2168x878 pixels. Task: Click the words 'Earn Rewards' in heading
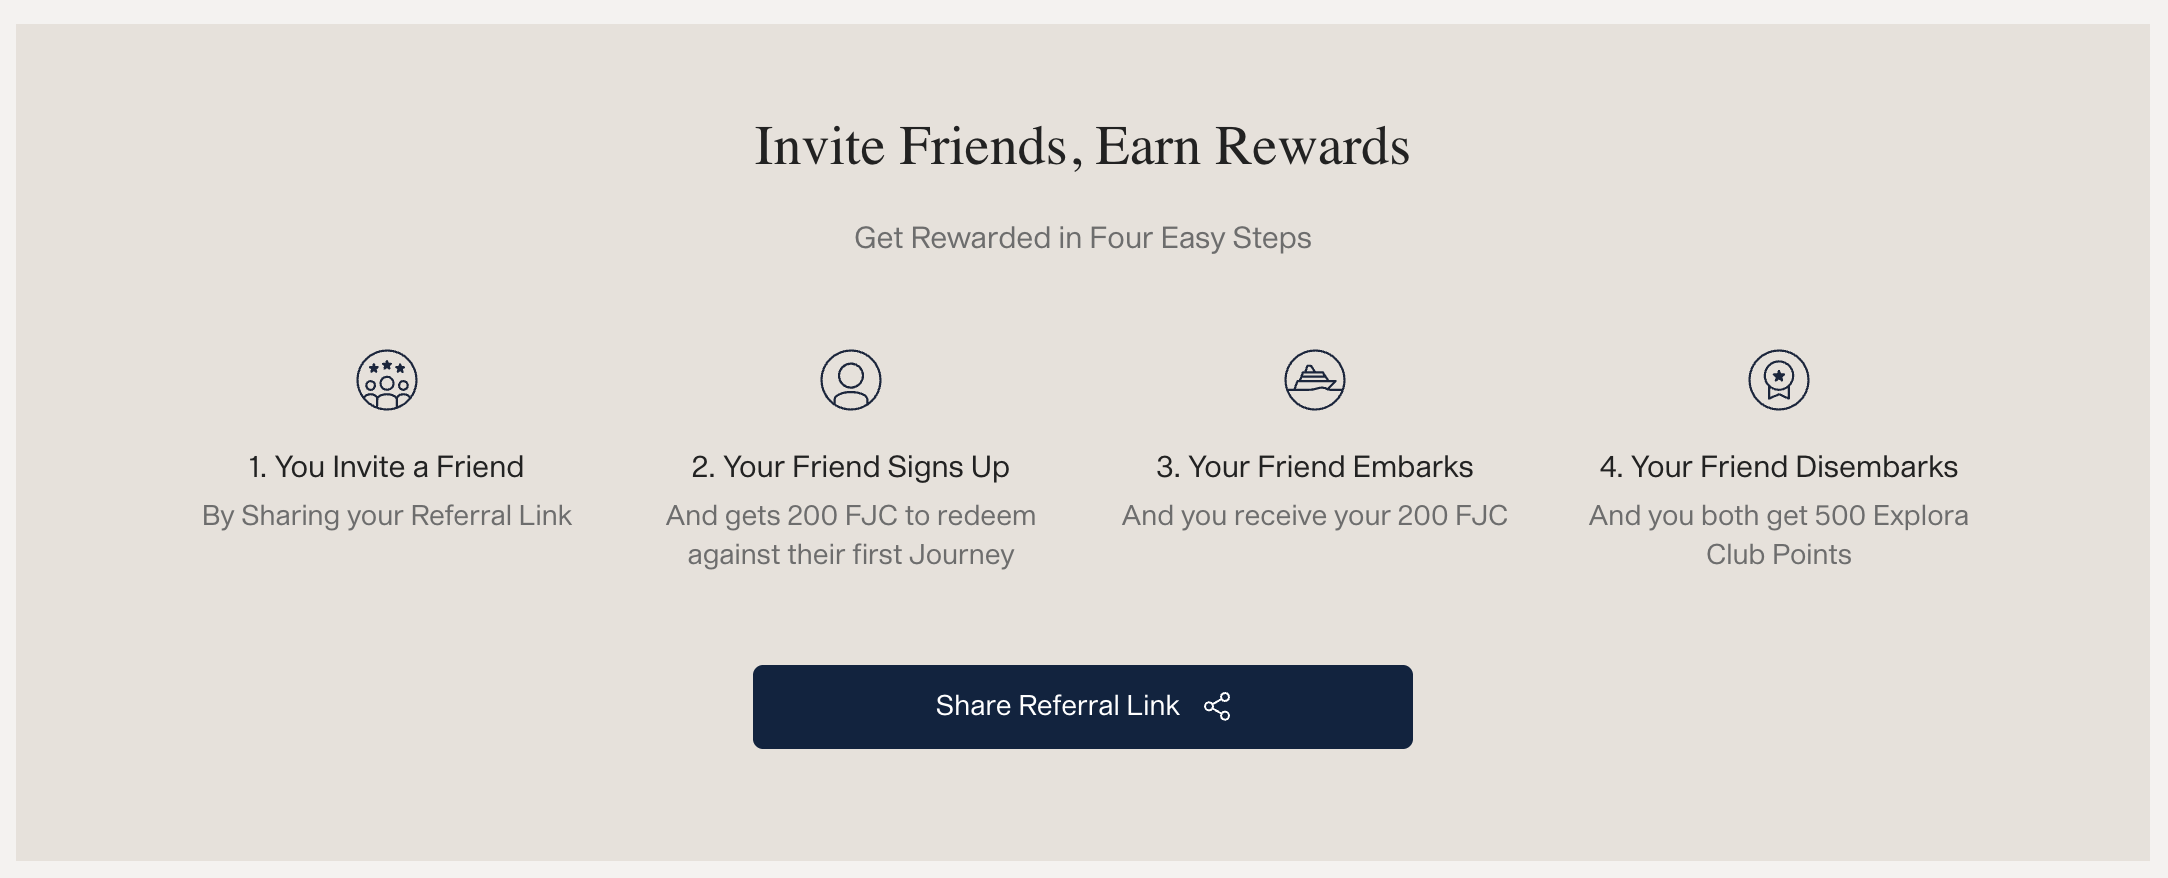(1252, 147)
